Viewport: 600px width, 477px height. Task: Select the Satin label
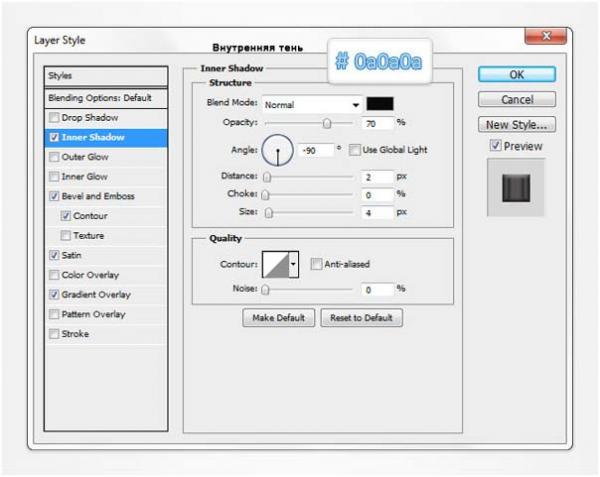72,255
